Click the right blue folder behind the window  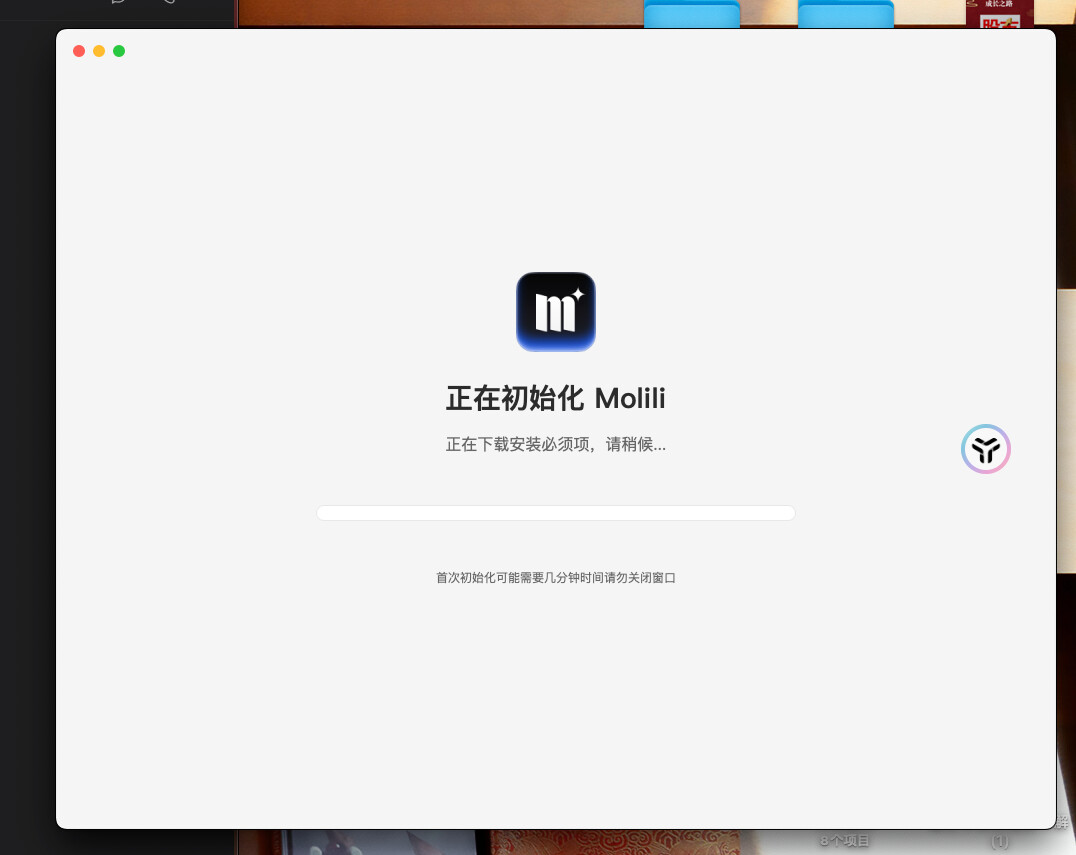tap(845, 15)
